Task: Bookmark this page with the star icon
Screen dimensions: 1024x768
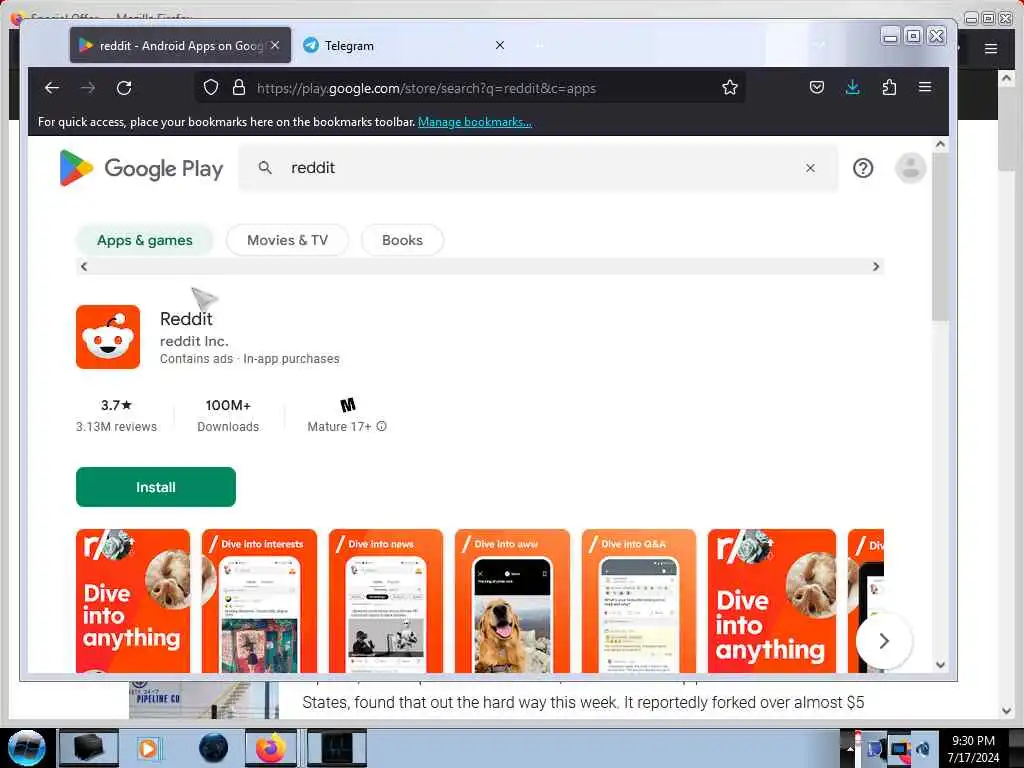Action: coord(729,88)
